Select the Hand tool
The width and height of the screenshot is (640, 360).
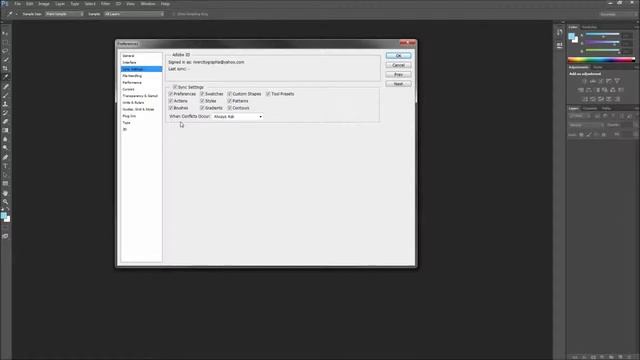[x=5, y=193]
